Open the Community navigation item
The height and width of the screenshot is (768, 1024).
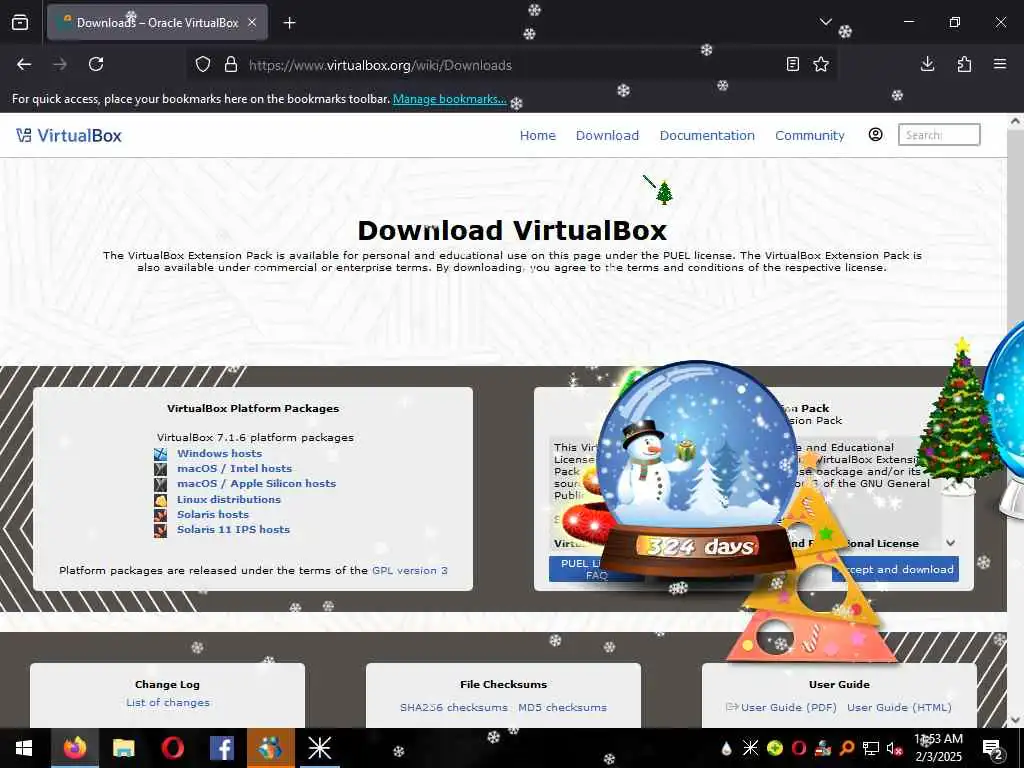tap(809, 135)
